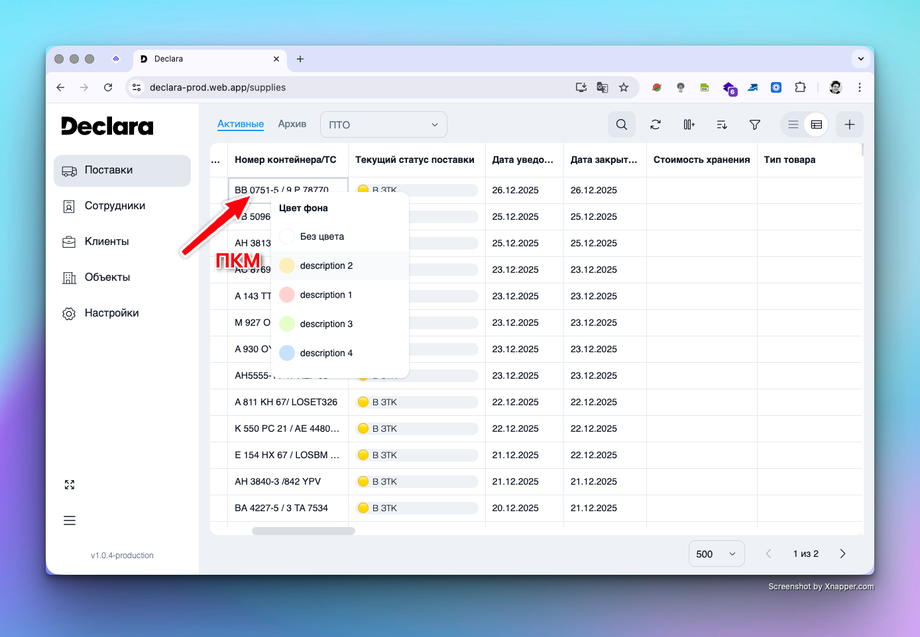This screenshot has width=920, height=637.
Task: Bookmark page with star icon
Action: pos(624,87)
